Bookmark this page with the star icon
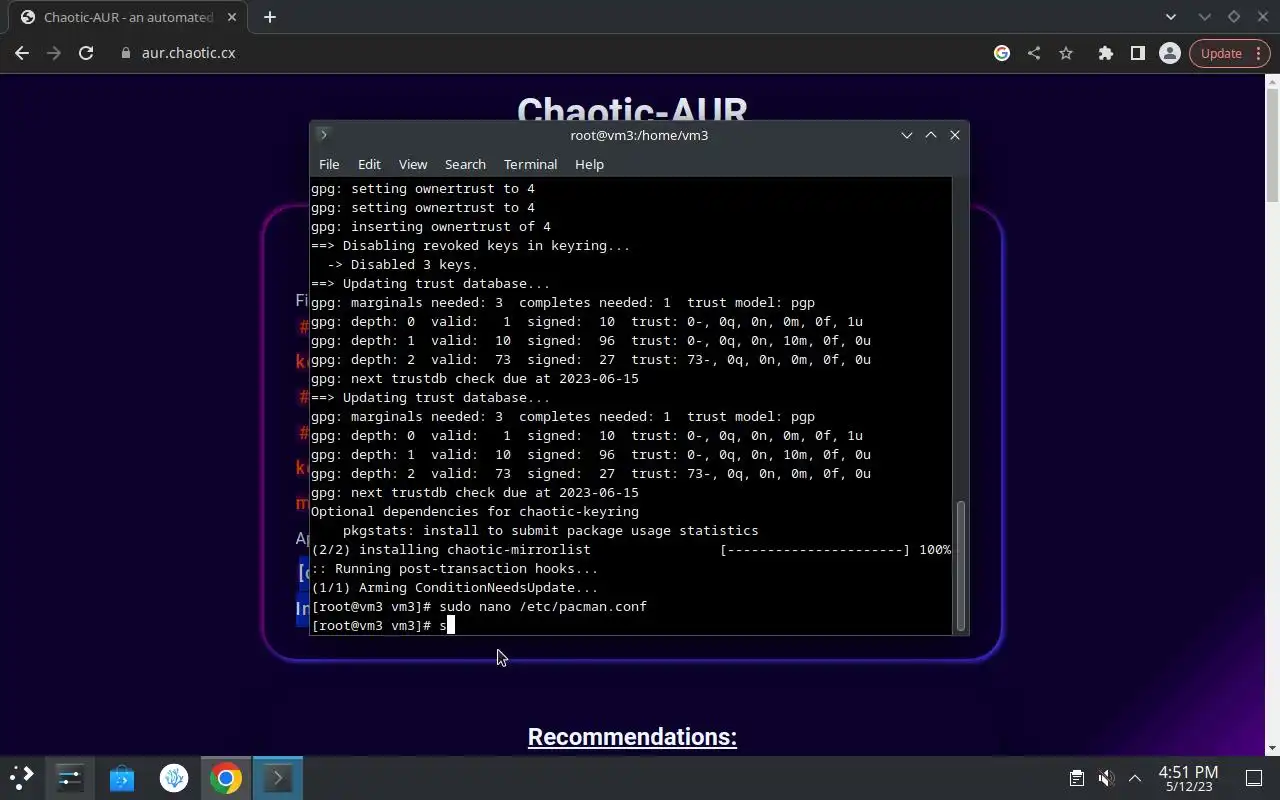Screen dimensions: 1280x800 1066,53
